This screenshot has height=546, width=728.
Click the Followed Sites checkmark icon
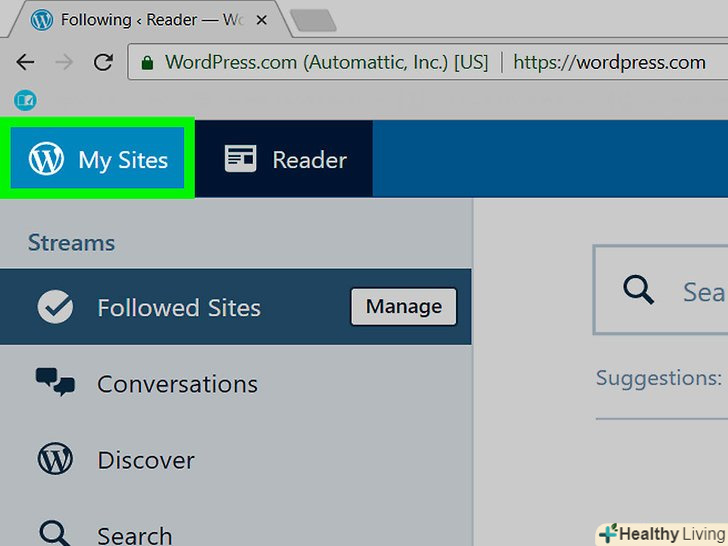55,307
